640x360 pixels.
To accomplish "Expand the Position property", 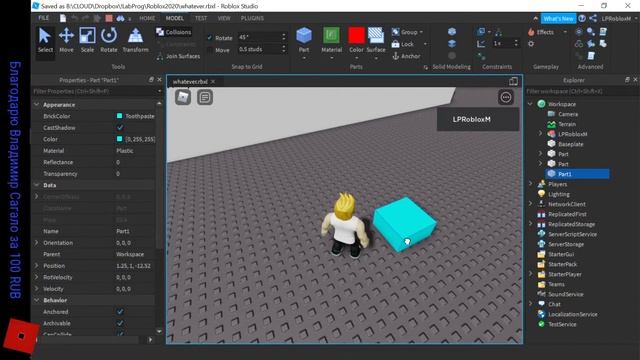I will (36, 265).
